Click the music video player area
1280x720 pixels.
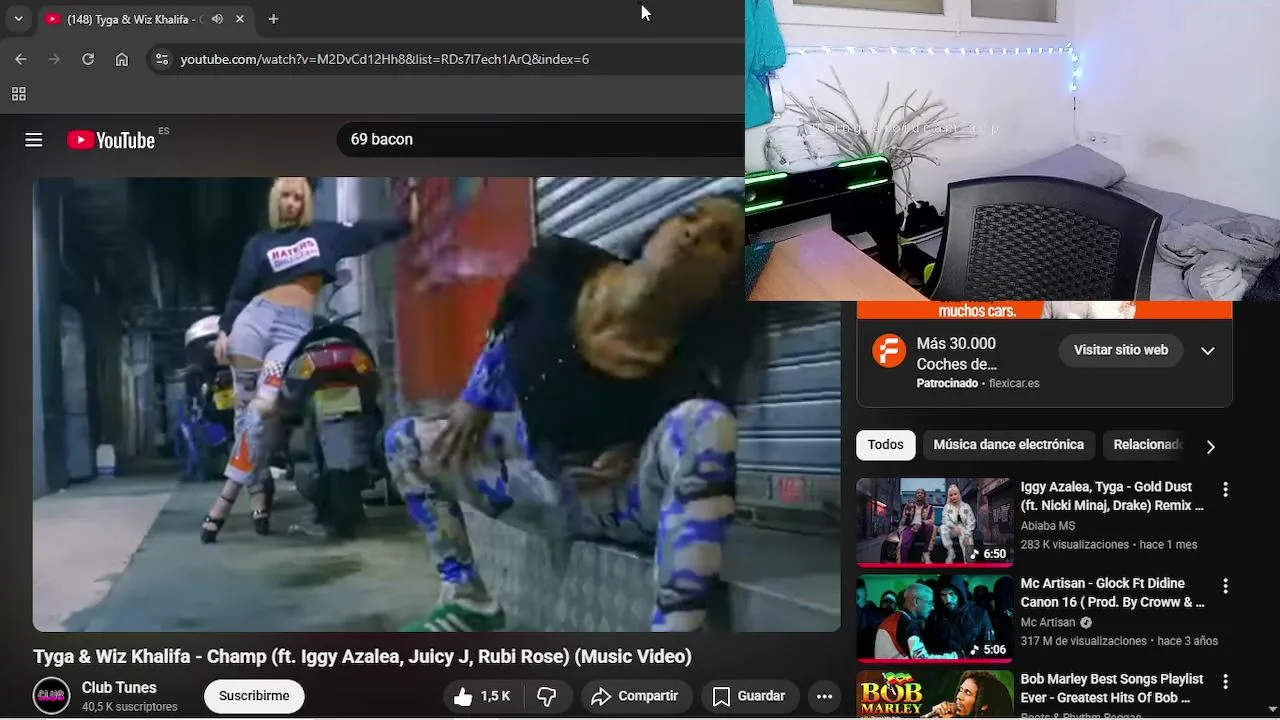coord(437,404)
